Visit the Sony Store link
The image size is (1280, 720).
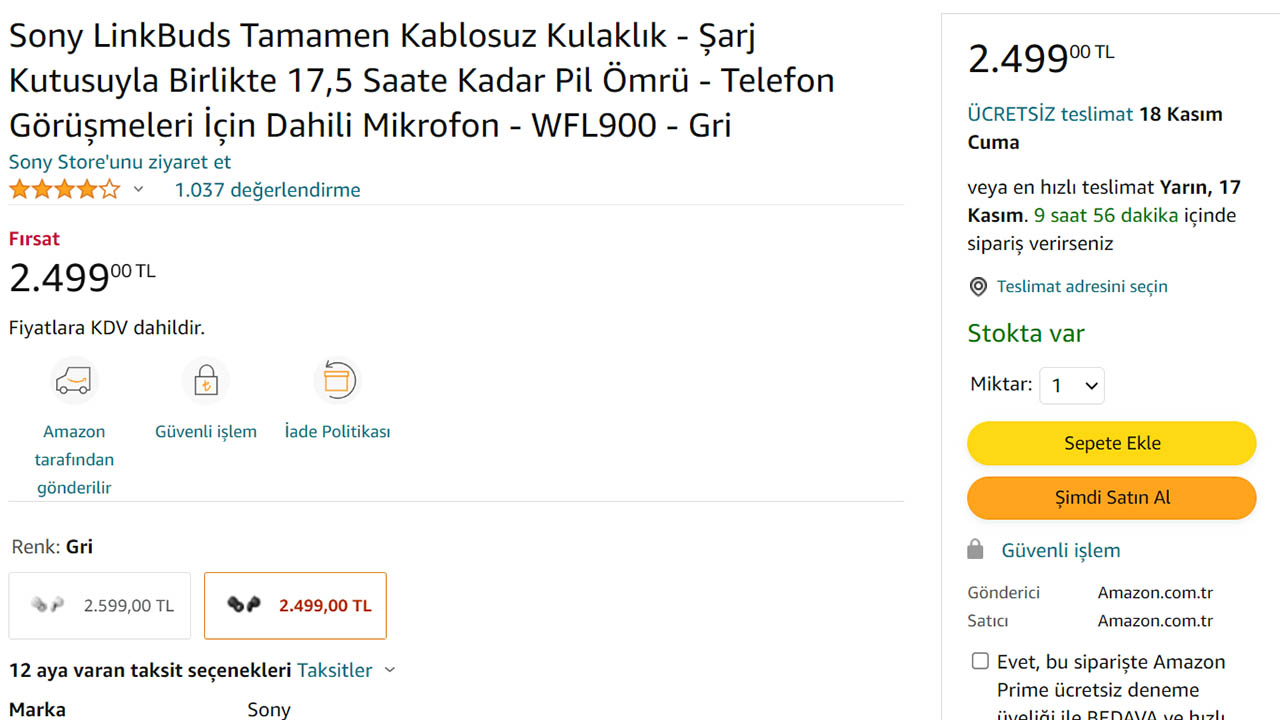(120, 162)
